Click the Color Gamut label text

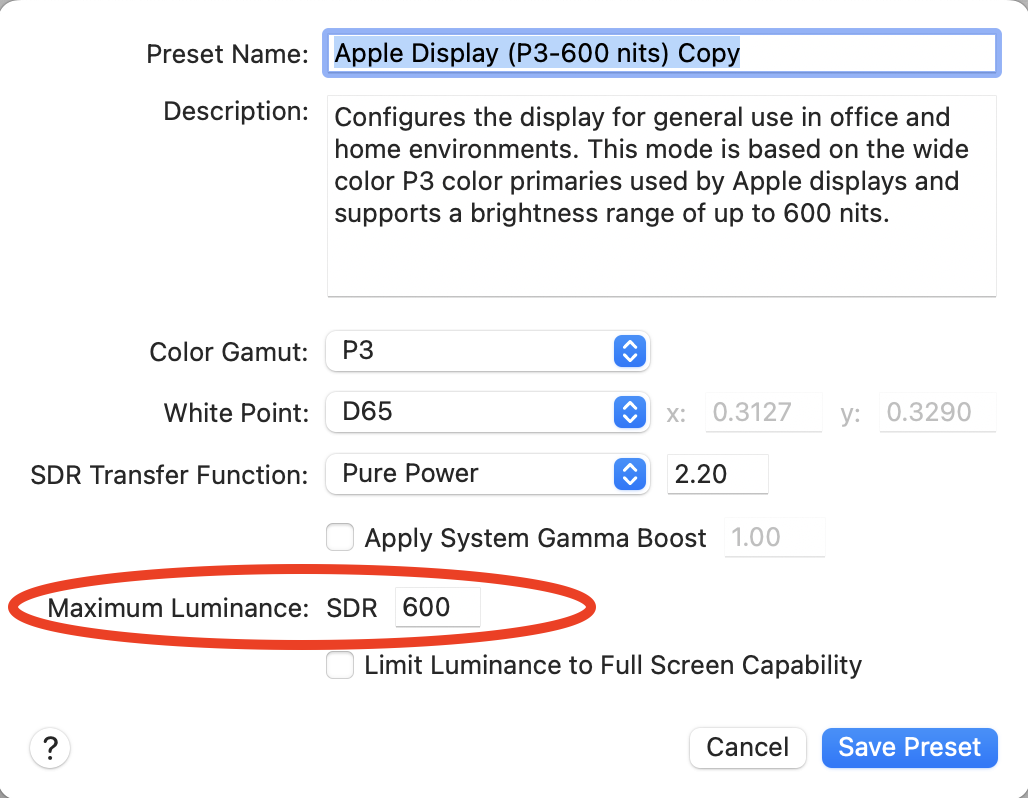[229, 352]
